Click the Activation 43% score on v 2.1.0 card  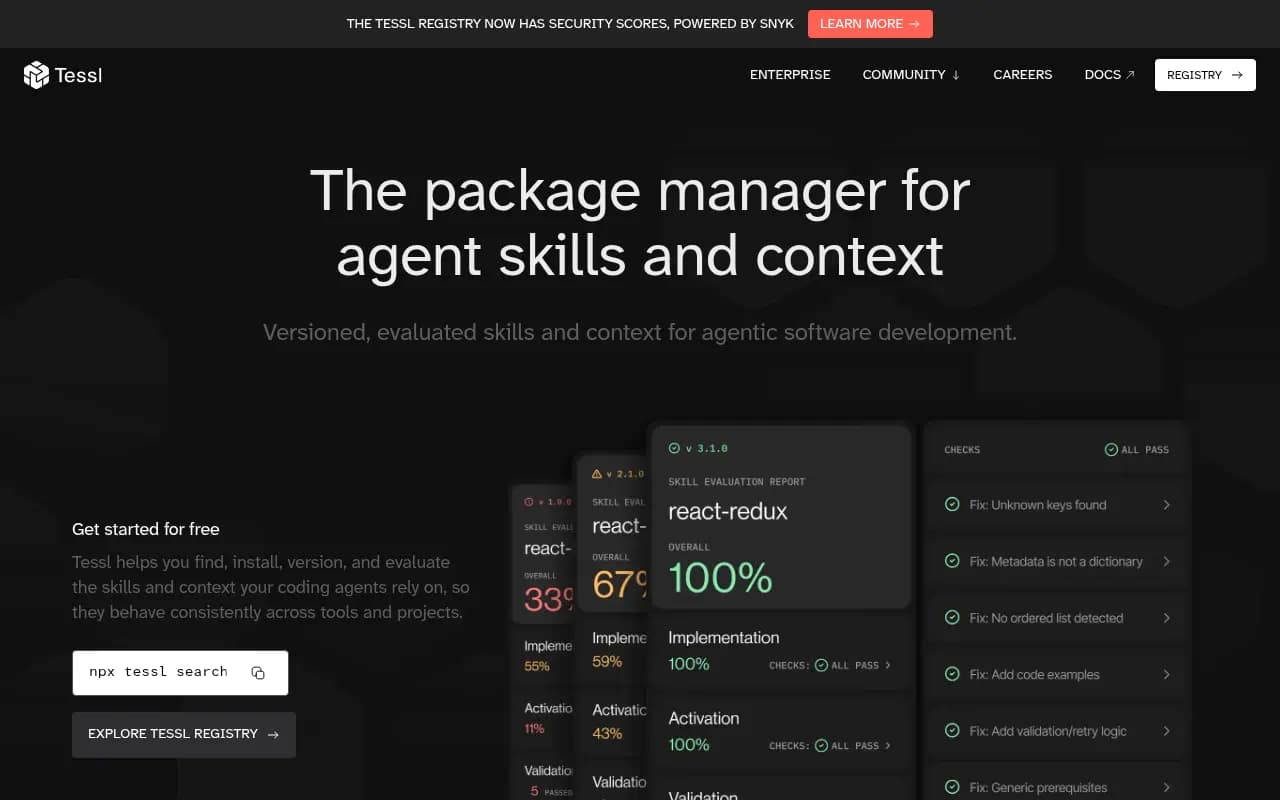tap(607, 733)
